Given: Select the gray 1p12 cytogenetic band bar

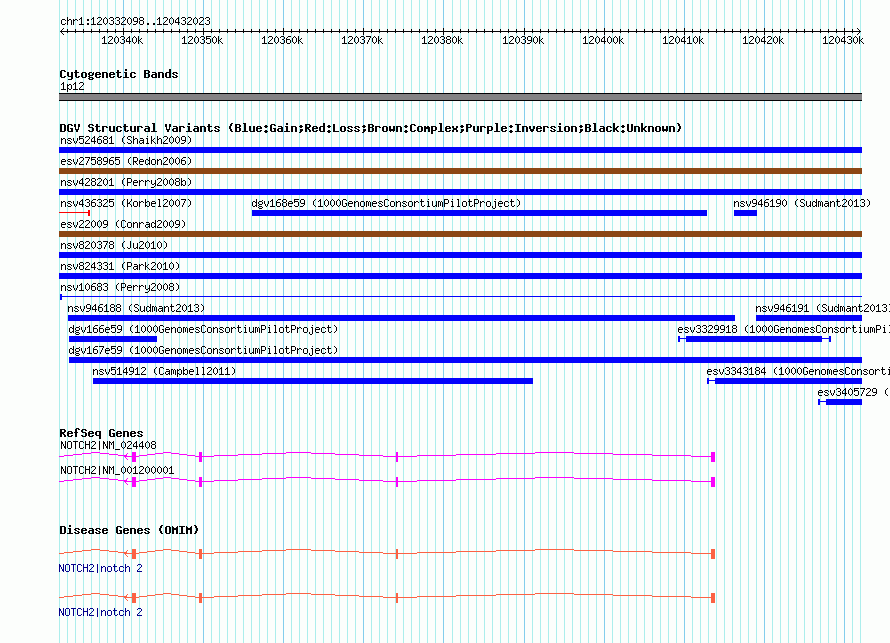Looking at the screenshot, I should [460, 97].
